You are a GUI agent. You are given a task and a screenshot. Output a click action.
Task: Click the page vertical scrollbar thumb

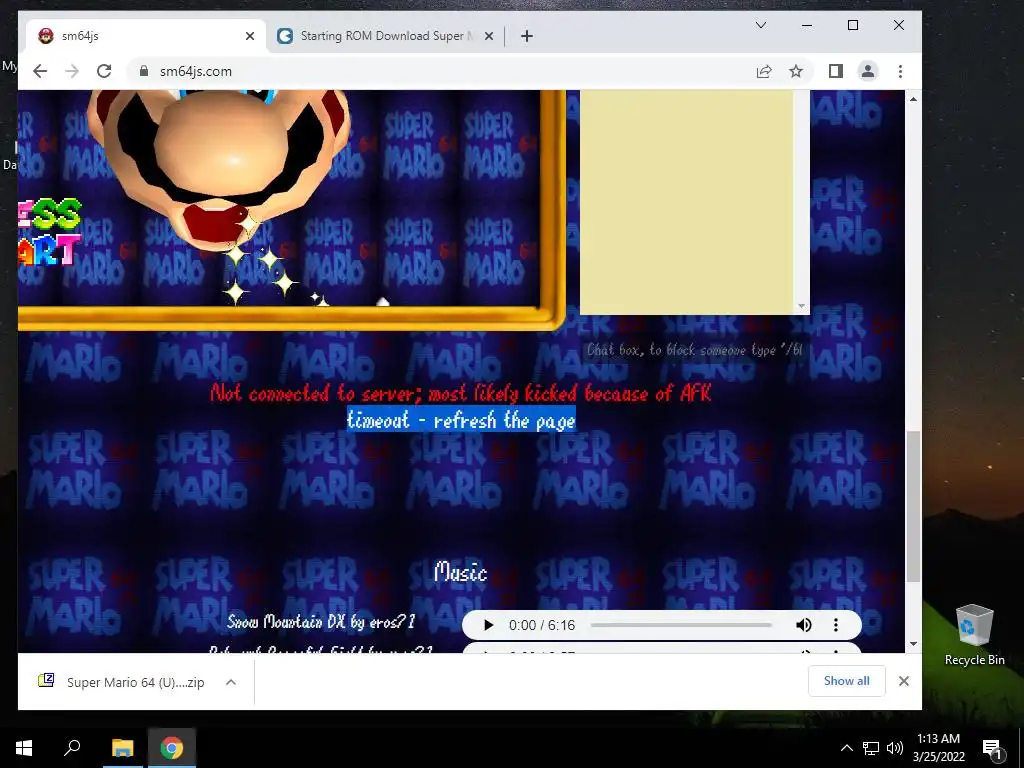[913, 507]
